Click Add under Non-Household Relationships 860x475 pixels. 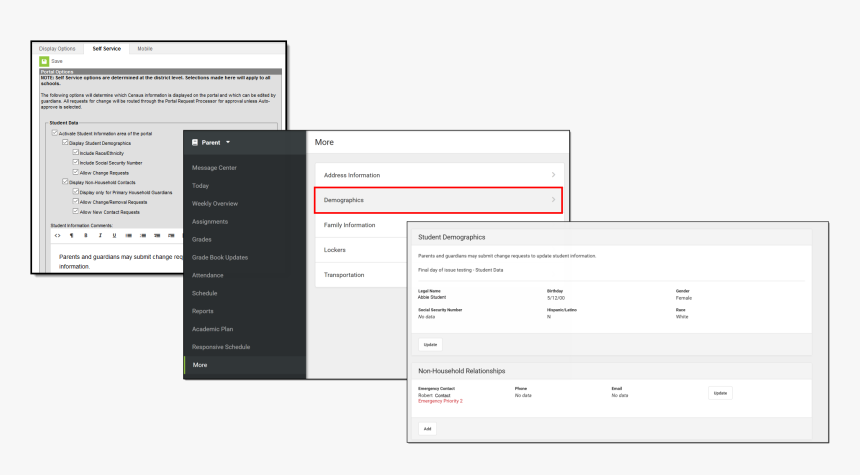427,429
